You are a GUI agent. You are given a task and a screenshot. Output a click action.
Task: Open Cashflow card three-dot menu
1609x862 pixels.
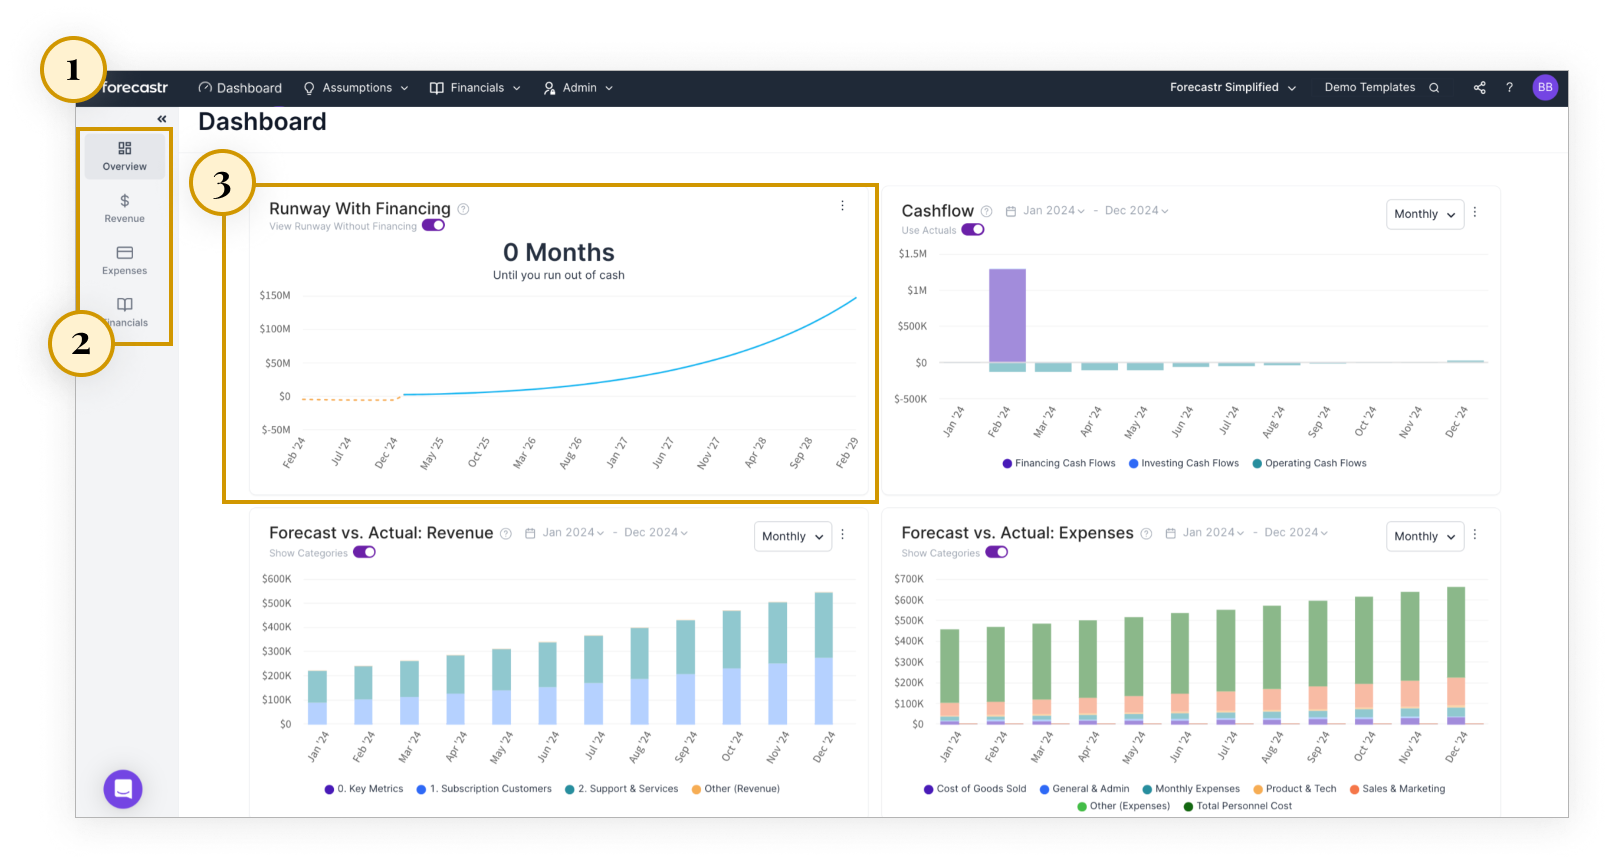coord(1475,212)
